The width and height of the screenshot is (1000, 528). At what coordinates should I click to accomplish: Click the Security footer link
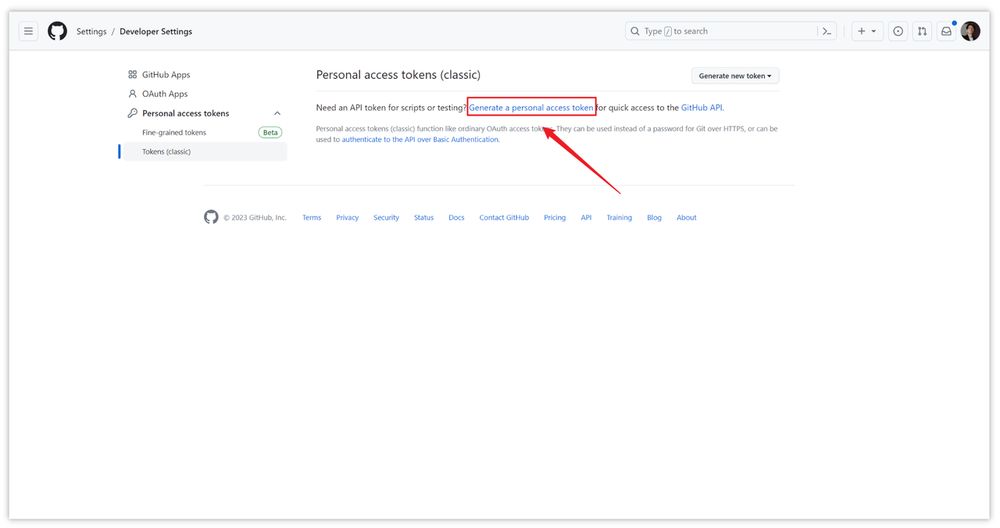tap(386, 217)
